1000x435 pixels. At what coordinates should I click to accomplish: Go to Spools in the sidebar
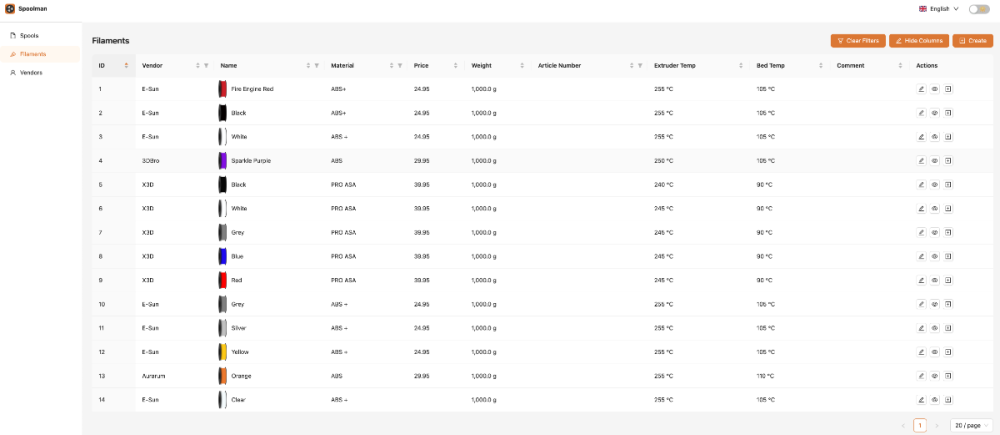click(x=29, y=35)
